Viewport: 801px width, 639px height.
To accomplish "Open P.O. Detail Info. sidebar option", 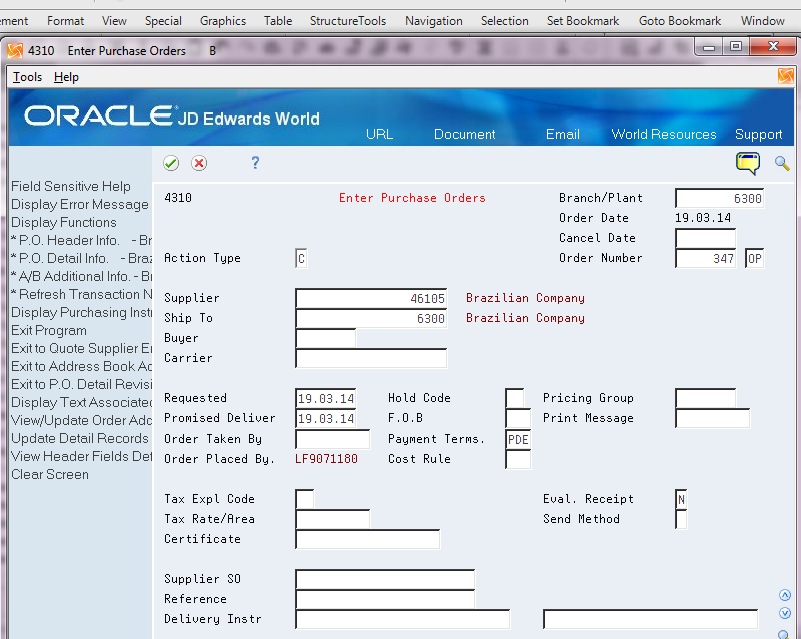I will (x=81, y=258).
